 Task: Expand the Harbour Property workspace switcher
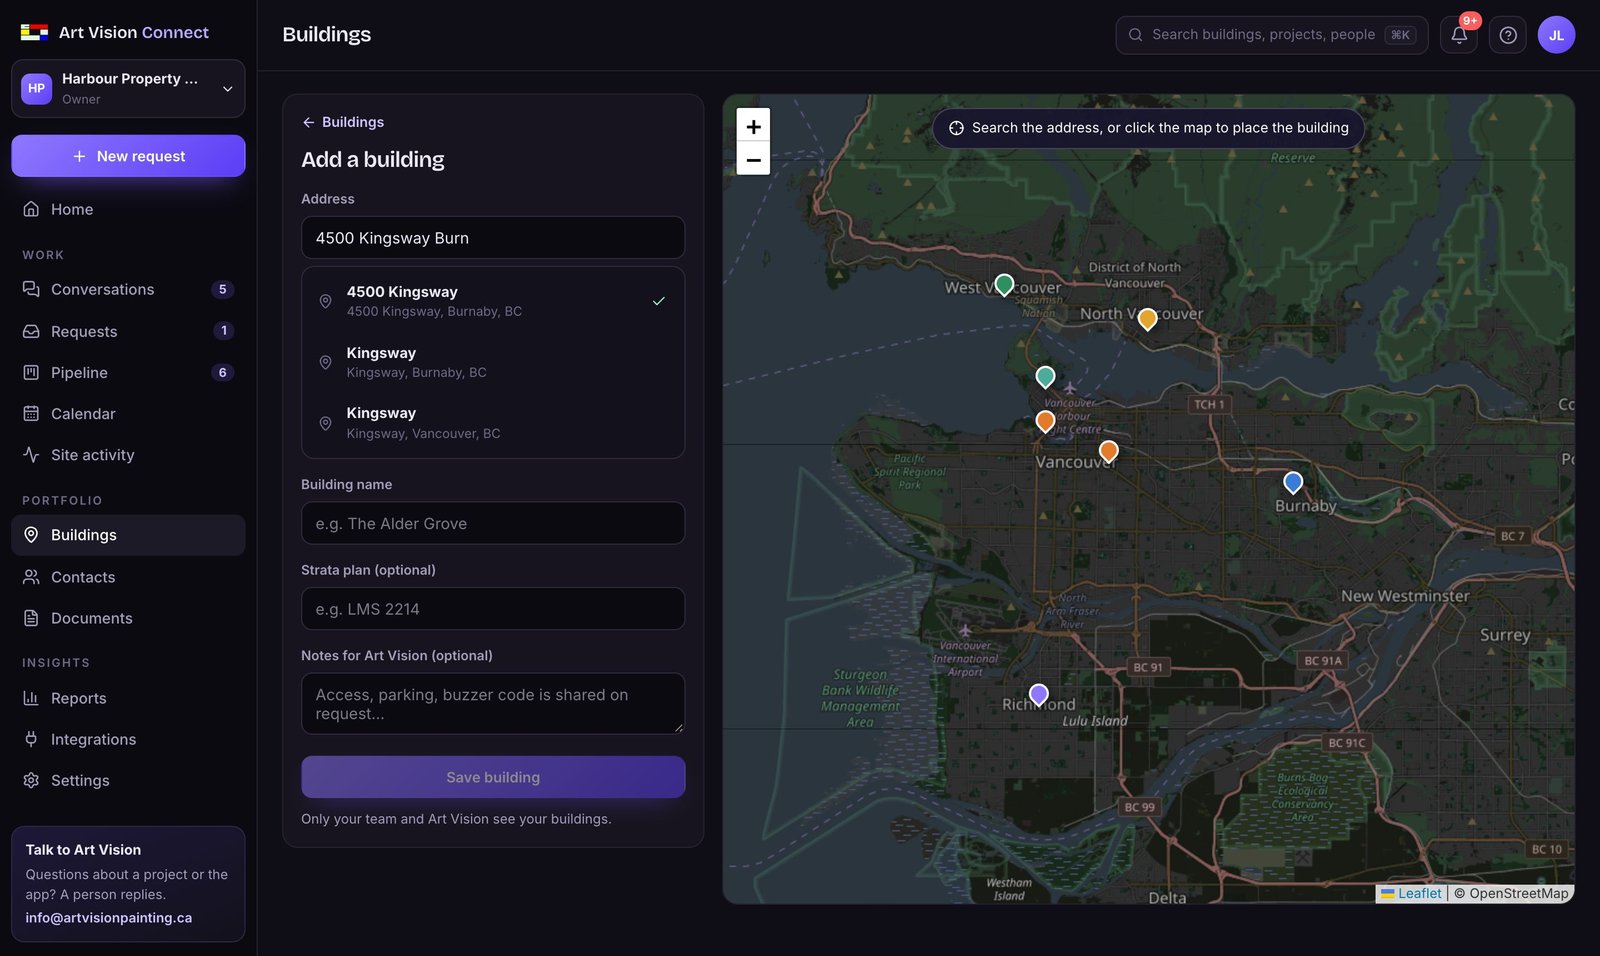pyautogui.click(x=128, y=88)
